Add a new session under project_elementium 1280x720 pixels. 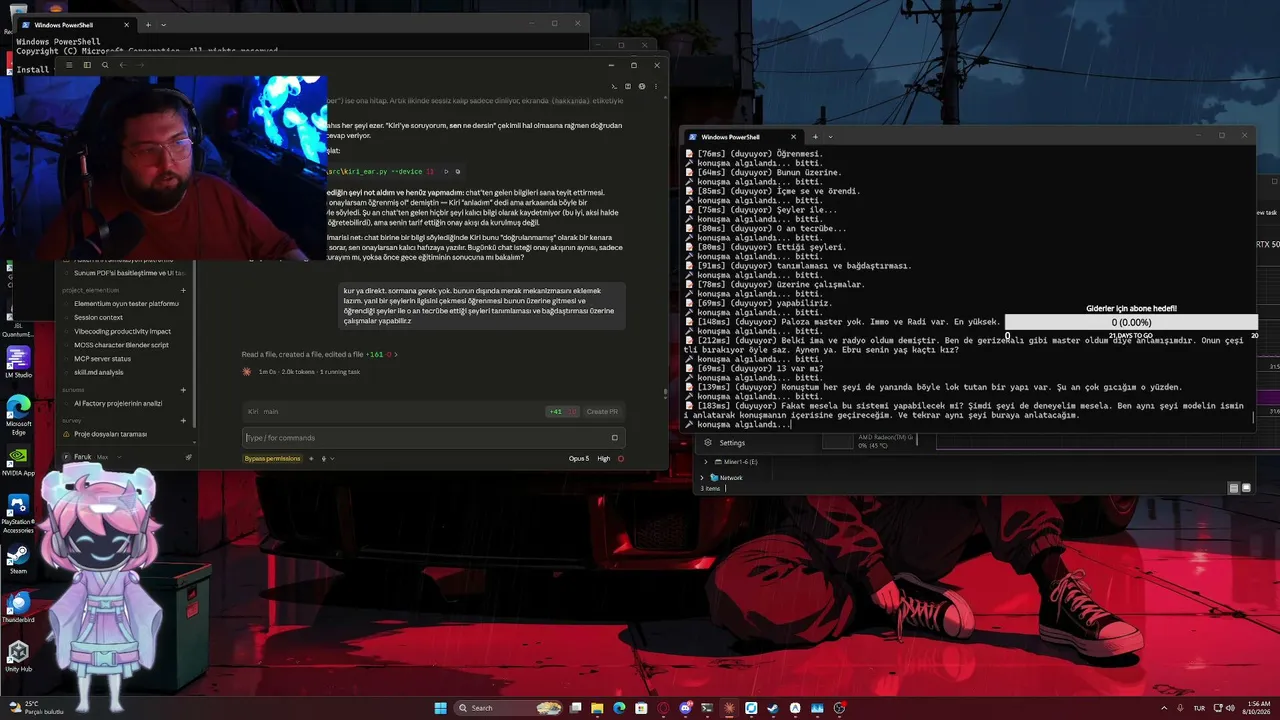pyautogui.click(x=183, y=290)
